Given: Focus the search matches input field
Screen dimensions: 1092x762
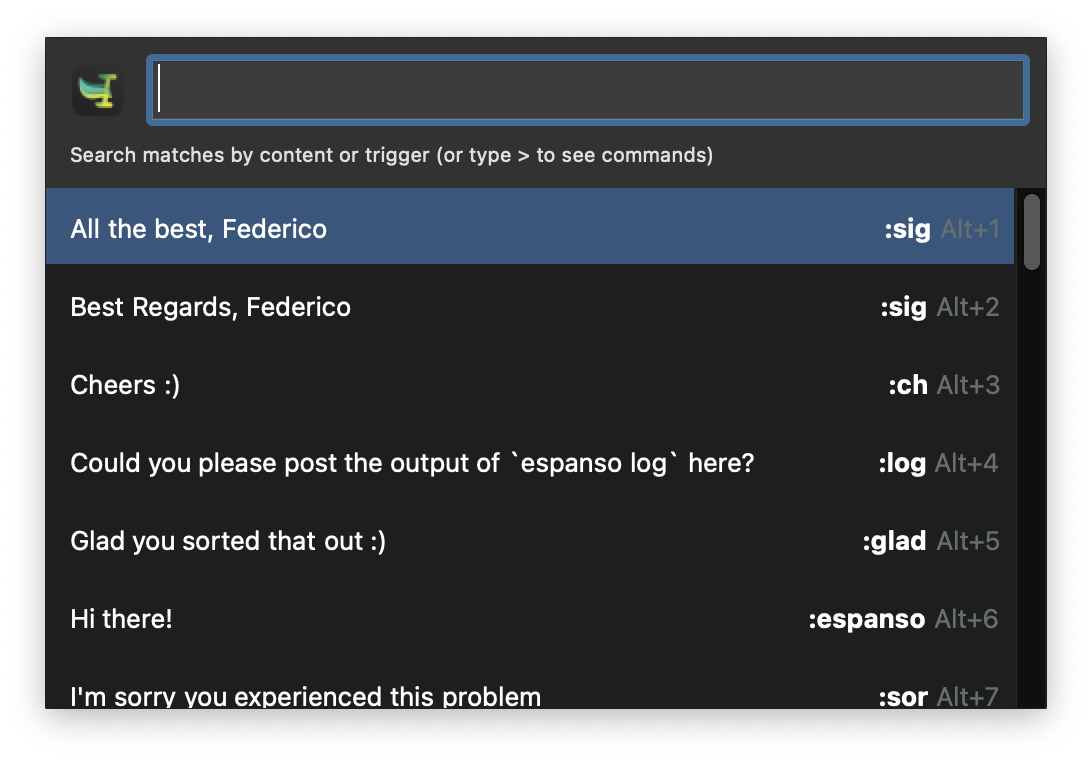Looking at the screenshot, I should coord(588,91).
